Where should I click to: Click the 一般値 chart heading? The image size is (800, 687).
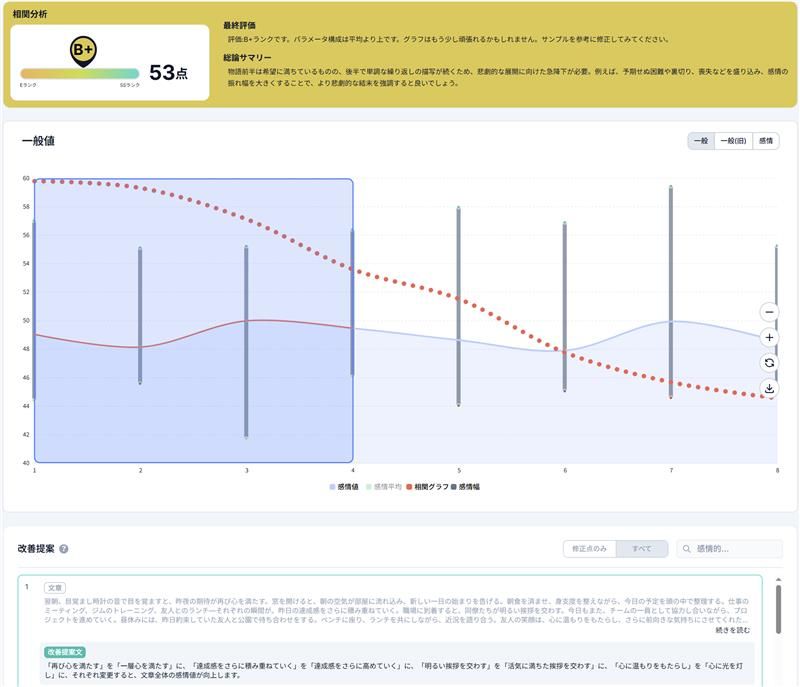pyautogui.click(x=38, y=141)
